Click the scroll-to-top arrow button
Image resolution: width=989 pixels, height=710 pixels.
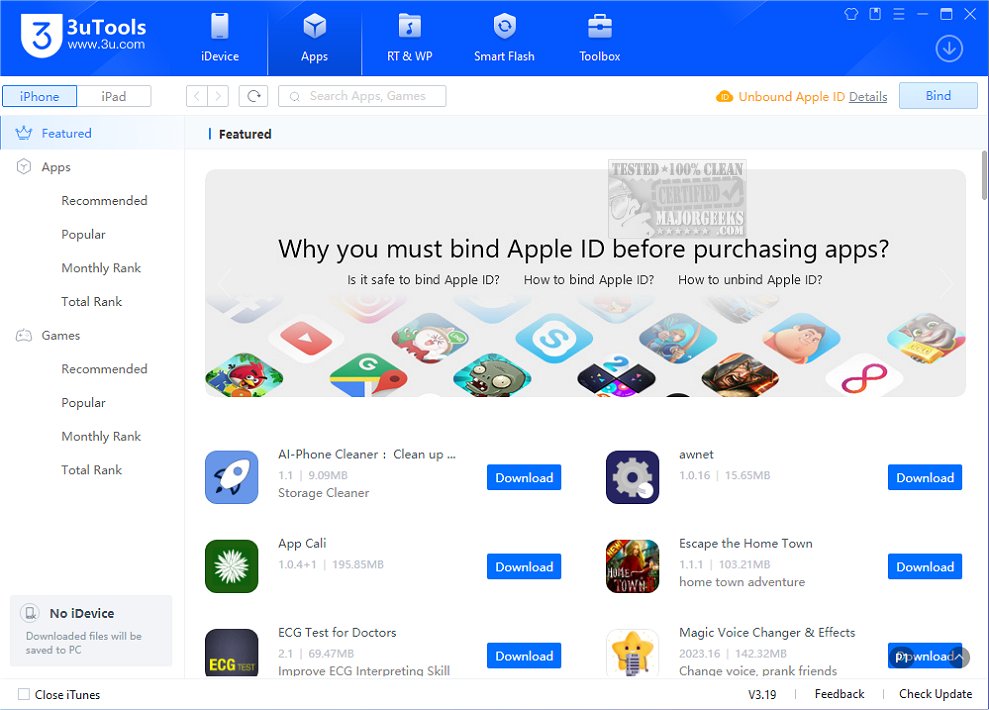(x=959, y=656)
